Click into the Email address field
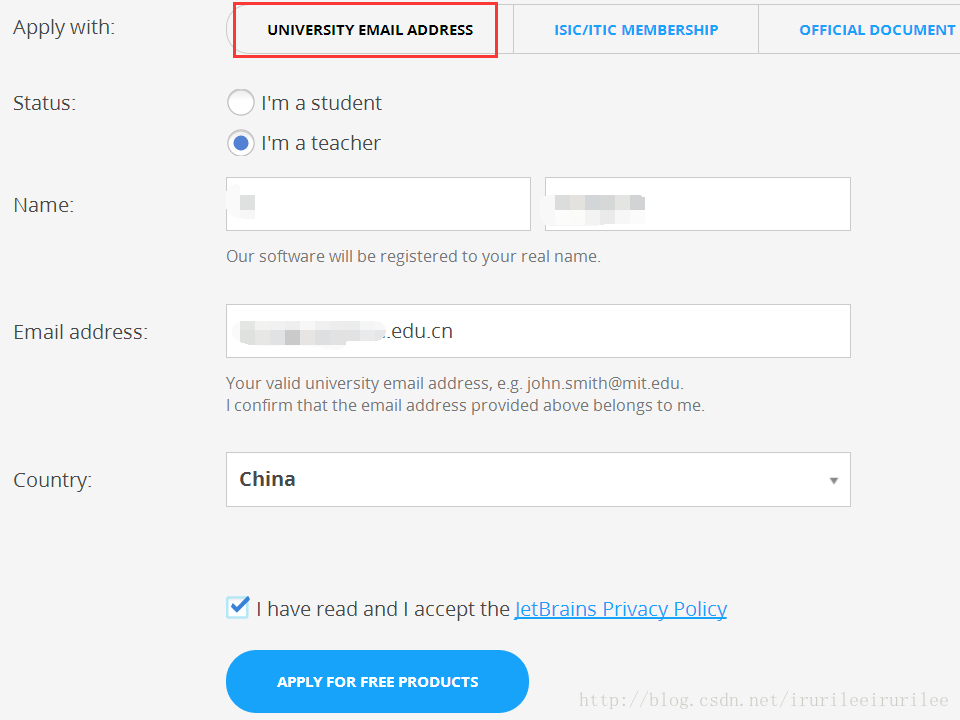This screenshot has height=720, width=960. 538,331
